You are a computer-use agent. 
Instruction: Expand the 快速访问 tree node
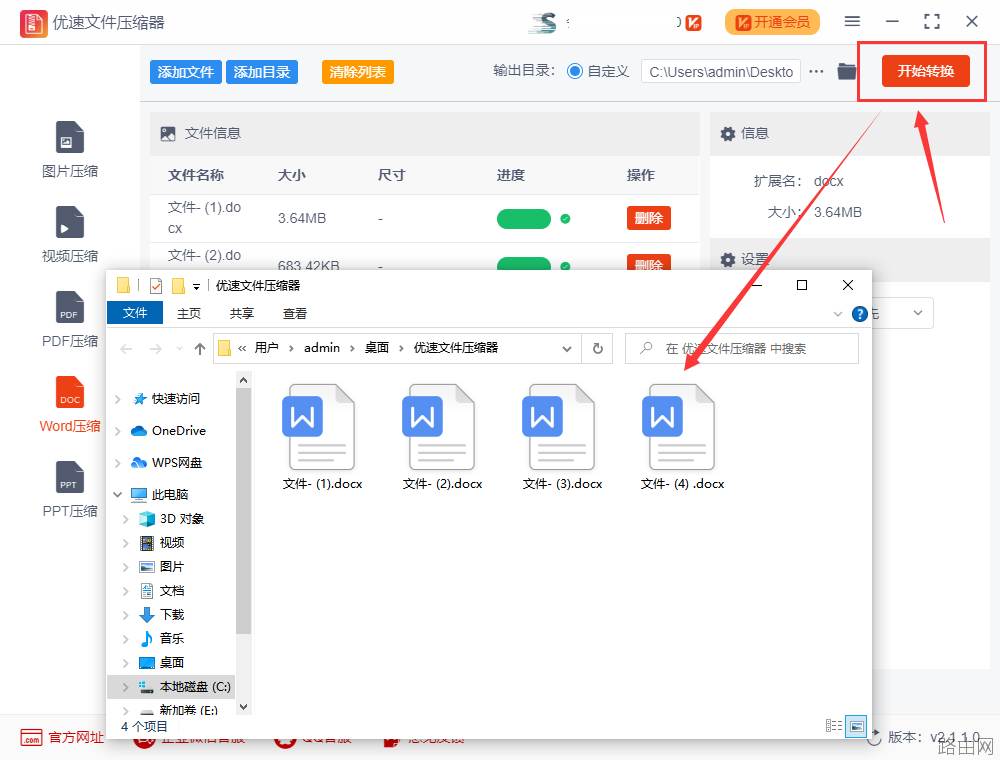pyautogui.click(x=118, y=399)
